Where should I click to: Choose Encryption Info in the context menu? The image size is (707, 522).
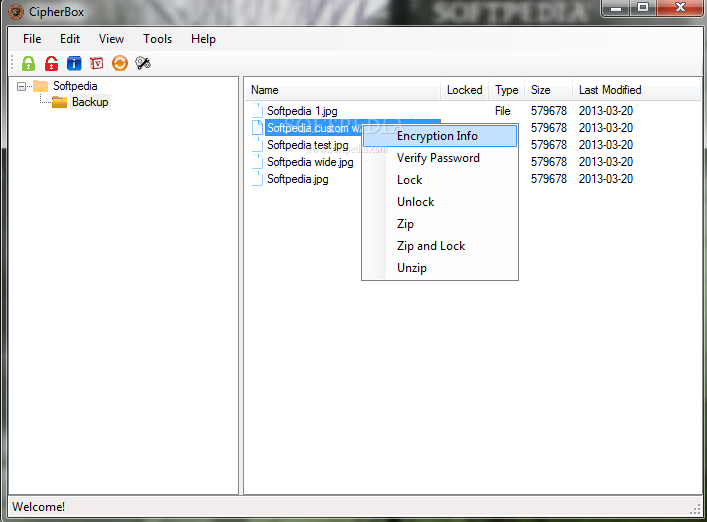tap(440, 136)
